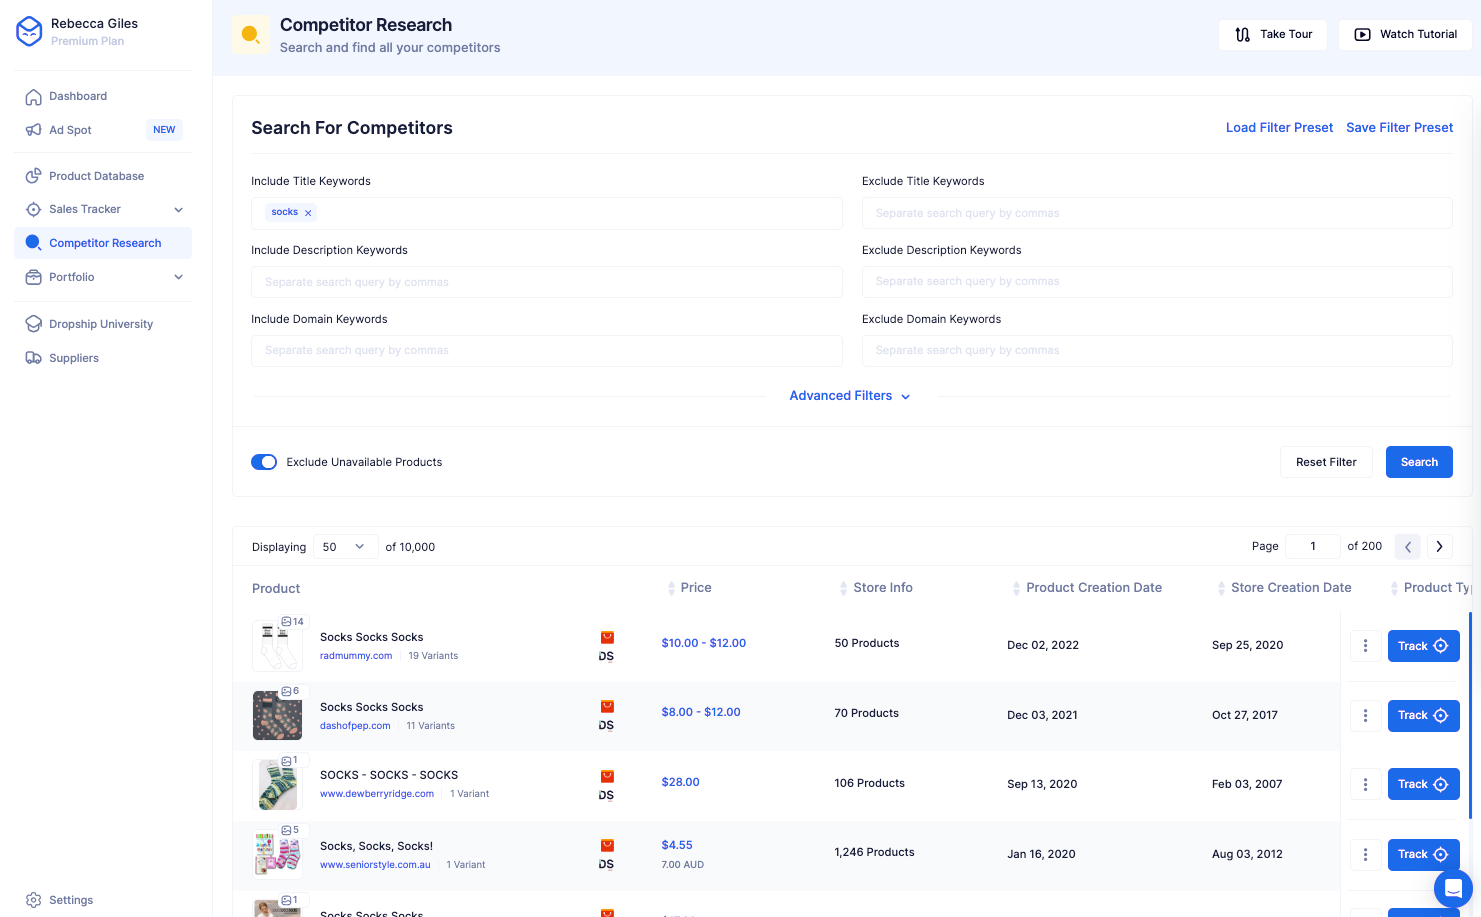The width and height of the screenshot is (1481, 917).
Task: Expand Portfolio submenu
Action: pos(179,277)
